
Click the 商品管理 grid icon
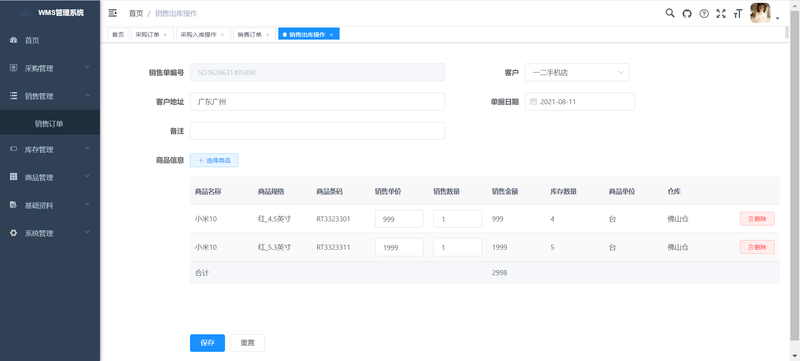(14, 177)
